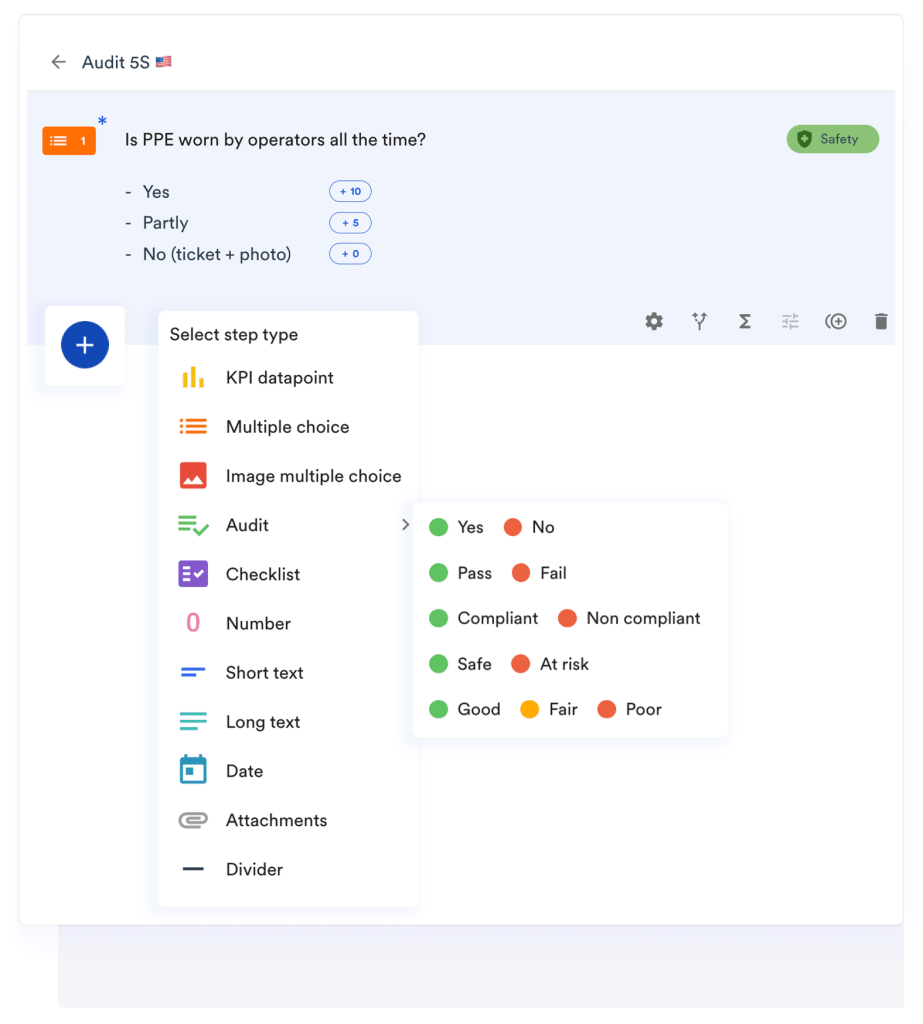This screenshot has width=923, height=1024.
Task: Click the blue plus add step button
Action: 85,345
